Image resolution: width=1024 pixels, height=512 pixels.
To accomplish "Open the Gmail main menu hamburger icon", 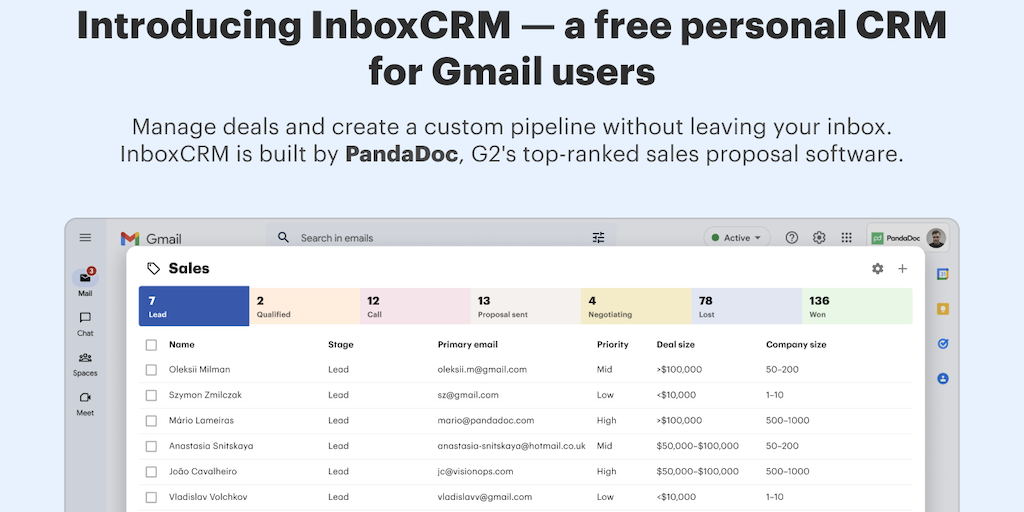I will [x=85, y=238].
